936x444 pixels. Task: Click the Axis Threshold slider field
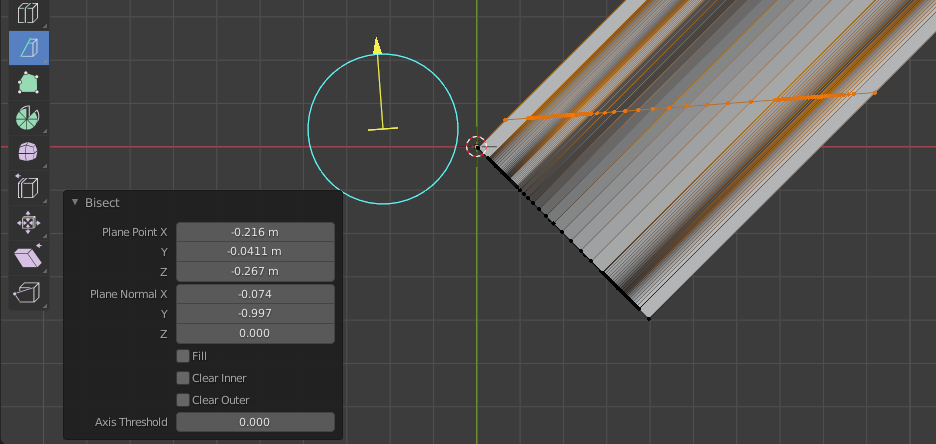pos(254,422)
